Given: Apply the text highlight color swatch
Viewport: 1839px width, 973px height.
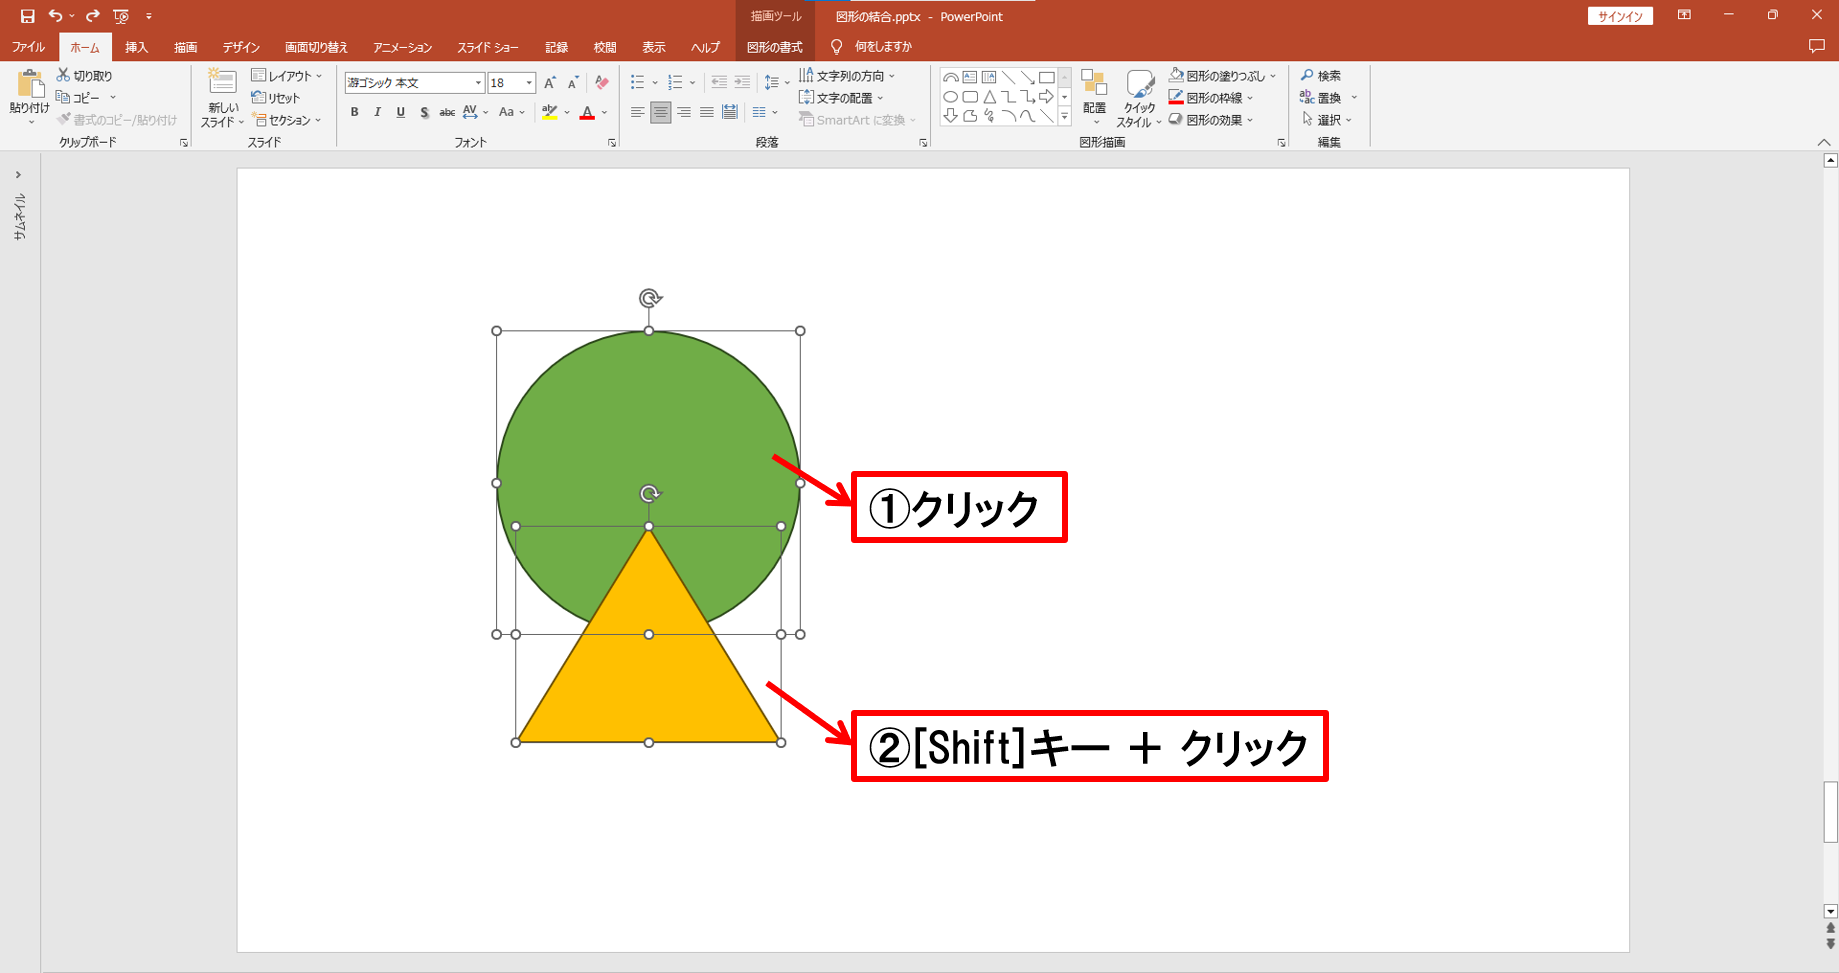Looking at the screenshot, I should [549, 112].
